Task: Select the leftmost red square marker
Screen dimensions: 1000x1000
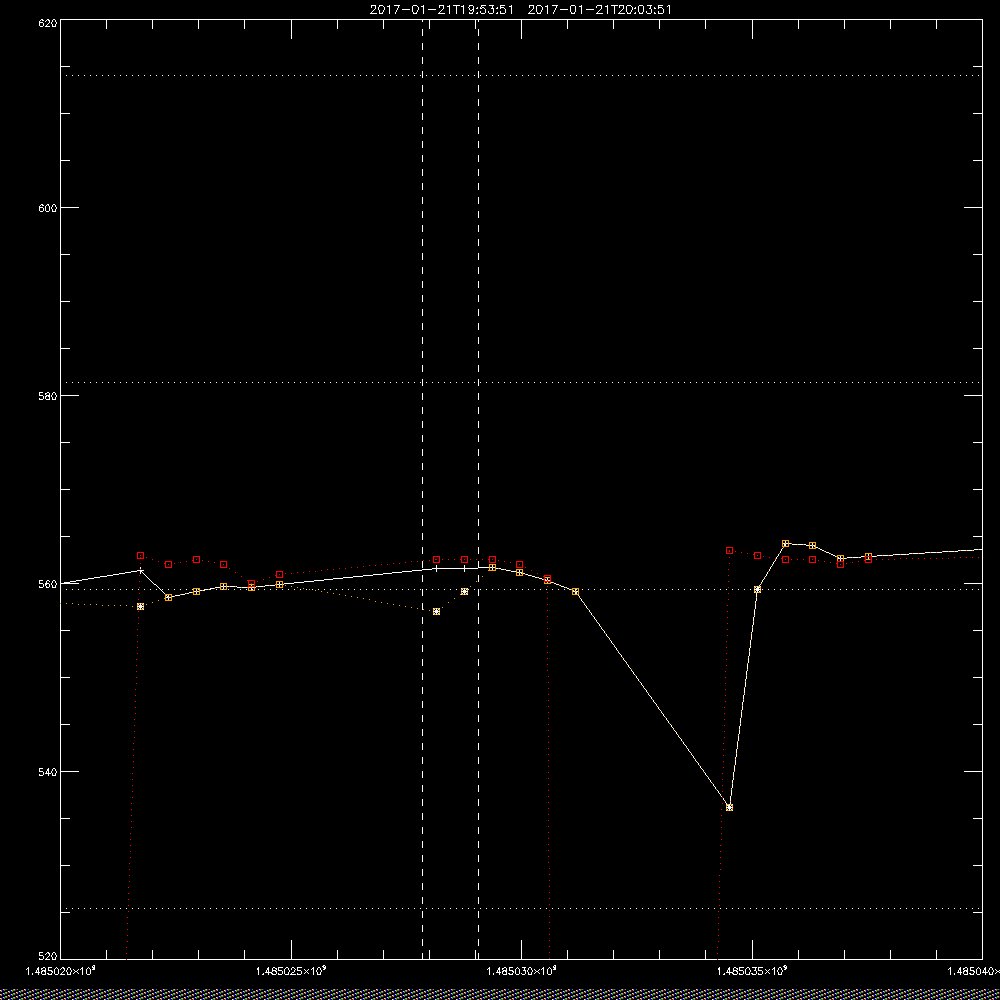Action: tap(140, 555)
